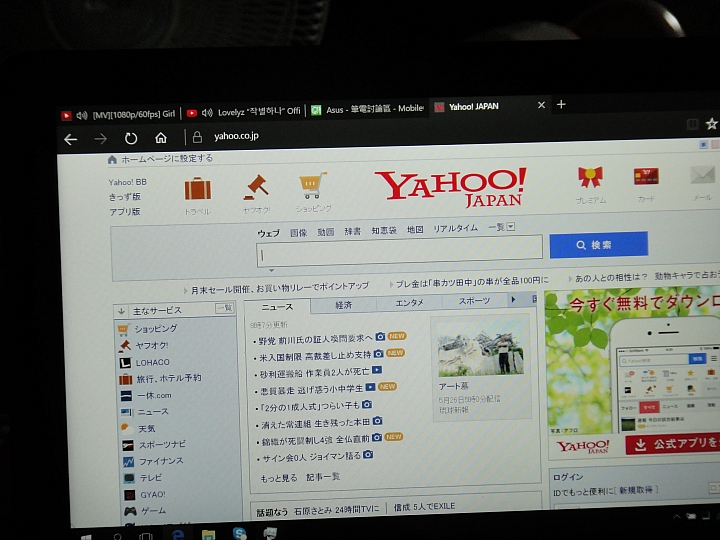Image resolution: width=720 pixels, height=540 pixels.
Task: Click the 一覧 button in 主なサービス header
Action: coord(225,308)
